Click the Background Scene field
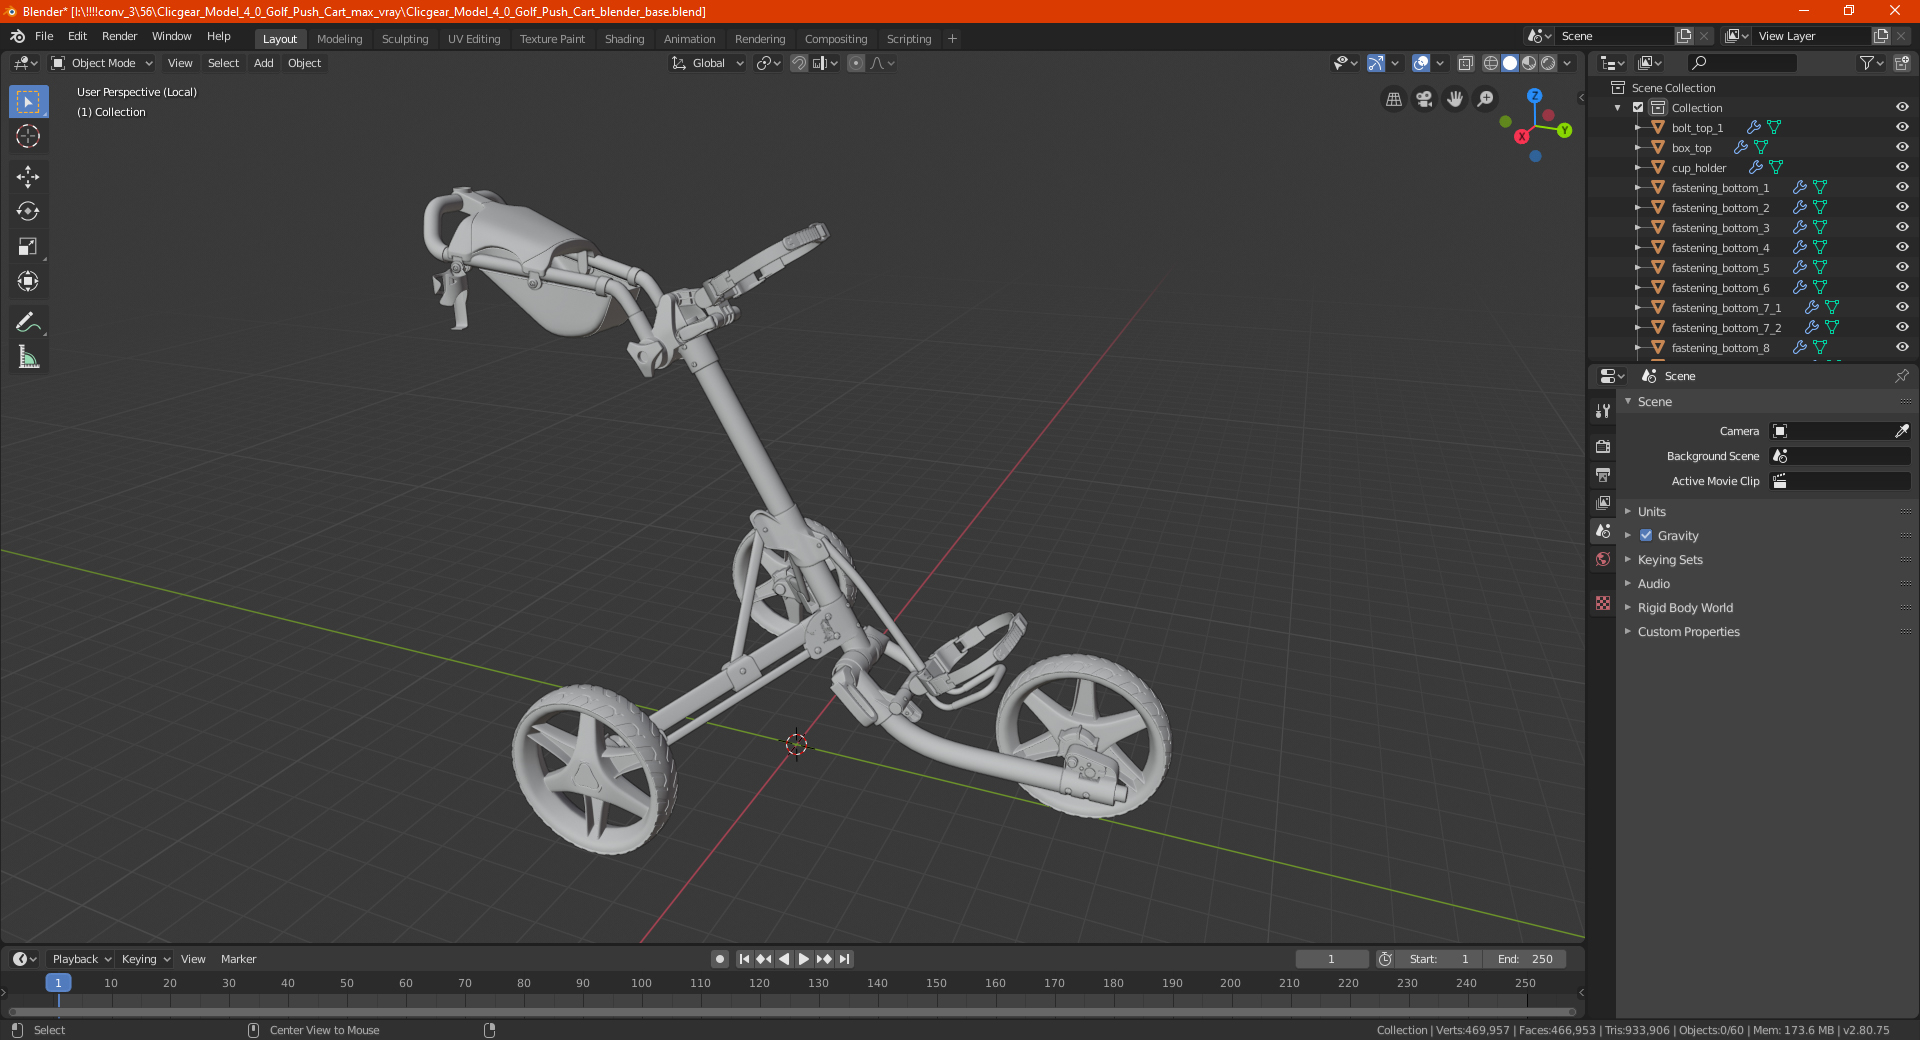The height and width of the screenshot is (1040, 1920). tap(1840, 456)
